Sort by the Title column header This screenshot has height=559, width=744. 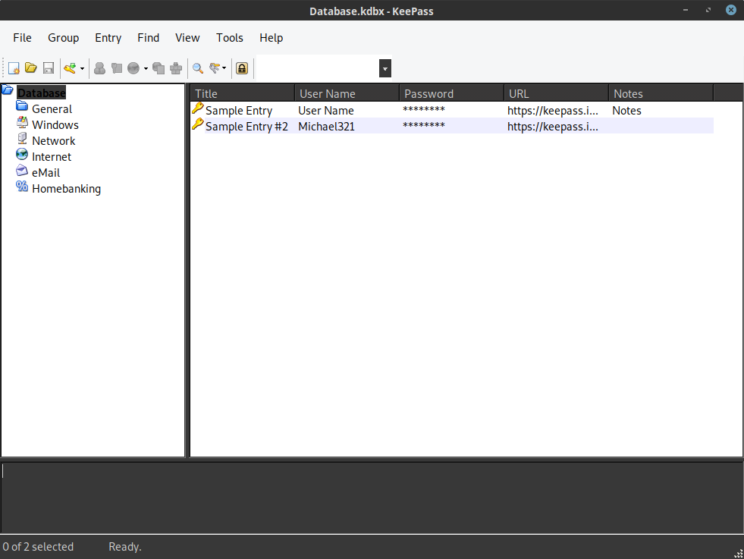(x=242, y=93)
